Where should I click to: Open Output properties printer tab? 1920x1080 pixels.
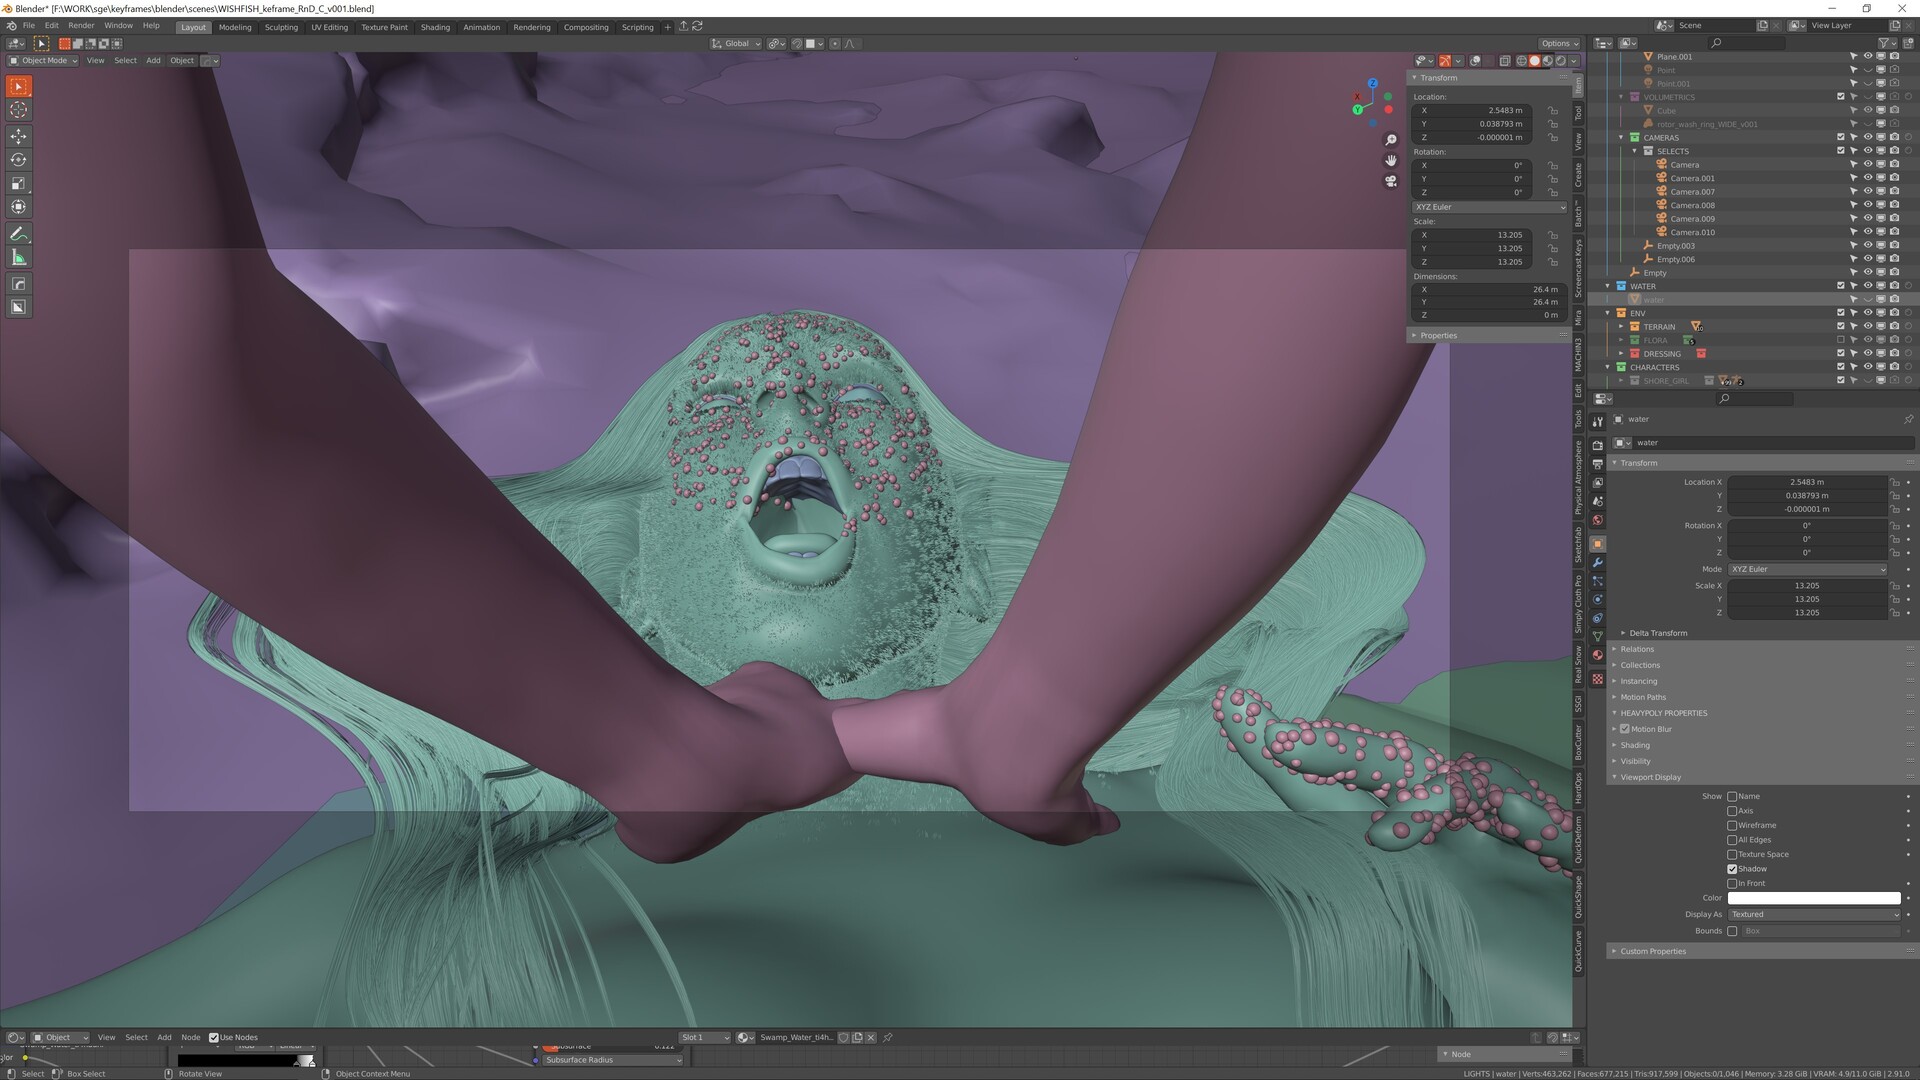tap(1597, 464)
